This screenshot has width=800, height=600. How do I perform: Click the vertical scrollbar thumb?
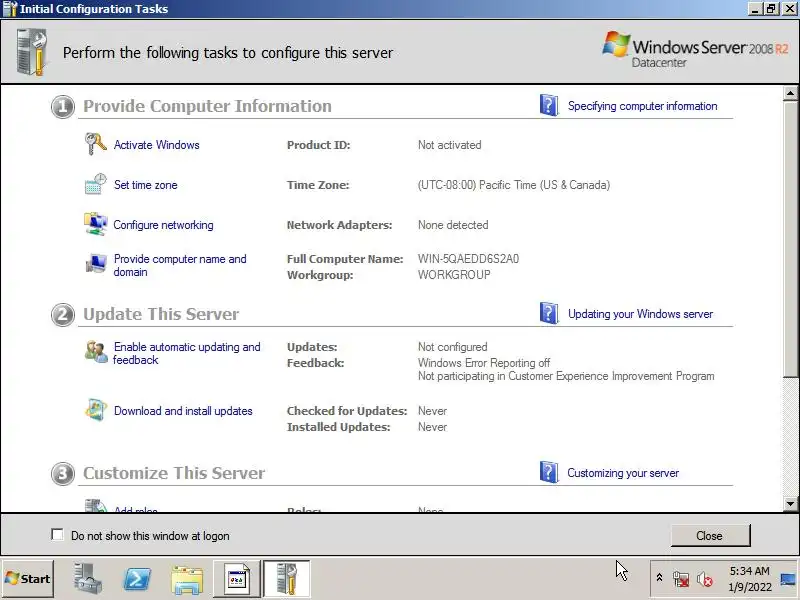click(790, 238)
